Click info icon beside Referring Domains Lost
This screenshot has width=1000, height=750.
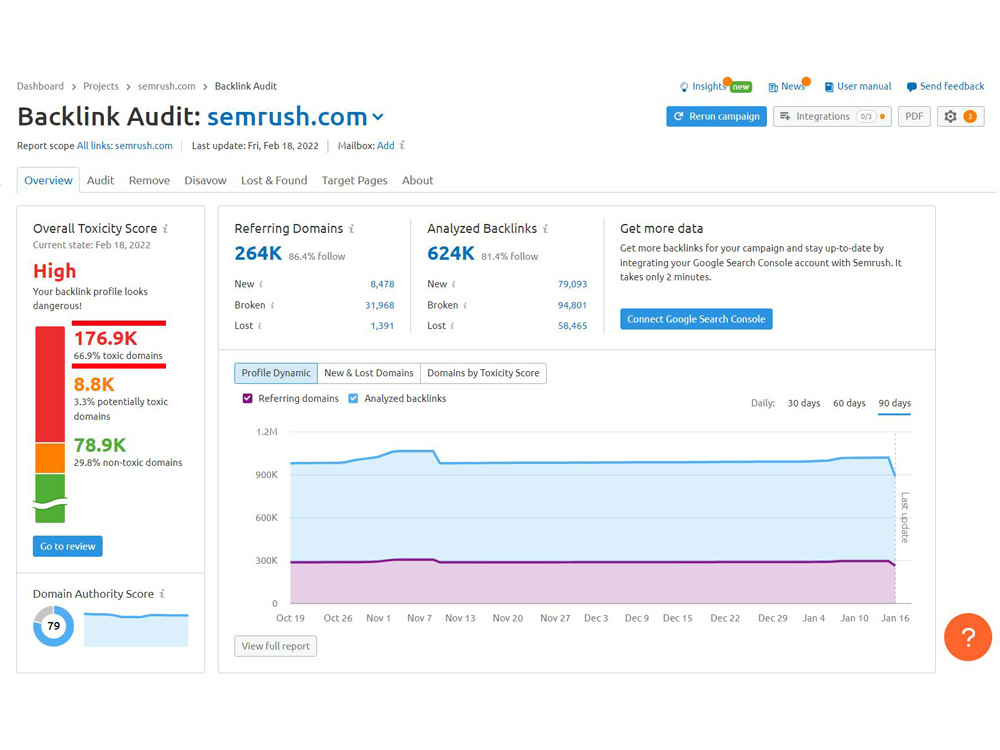260,325
